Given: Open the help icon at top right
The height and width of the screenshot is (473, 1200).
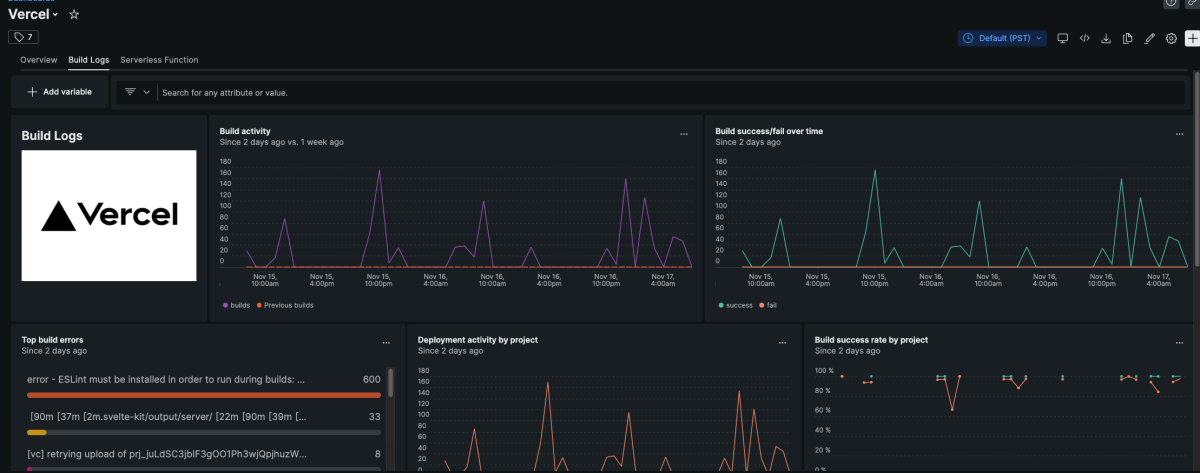Looking at the screenshot, I should (x=1171, y=3).
